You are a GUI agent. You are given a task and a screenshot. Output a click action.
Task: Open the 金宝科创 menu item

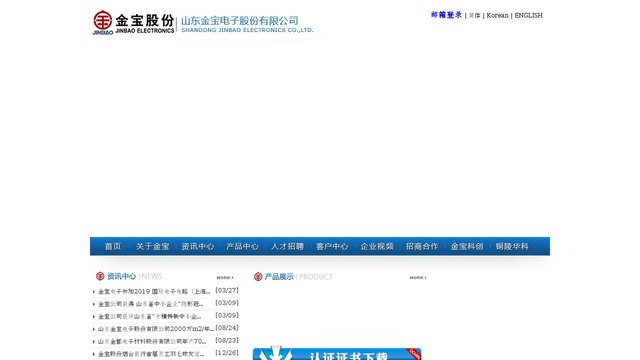click(x=467, y=246)
